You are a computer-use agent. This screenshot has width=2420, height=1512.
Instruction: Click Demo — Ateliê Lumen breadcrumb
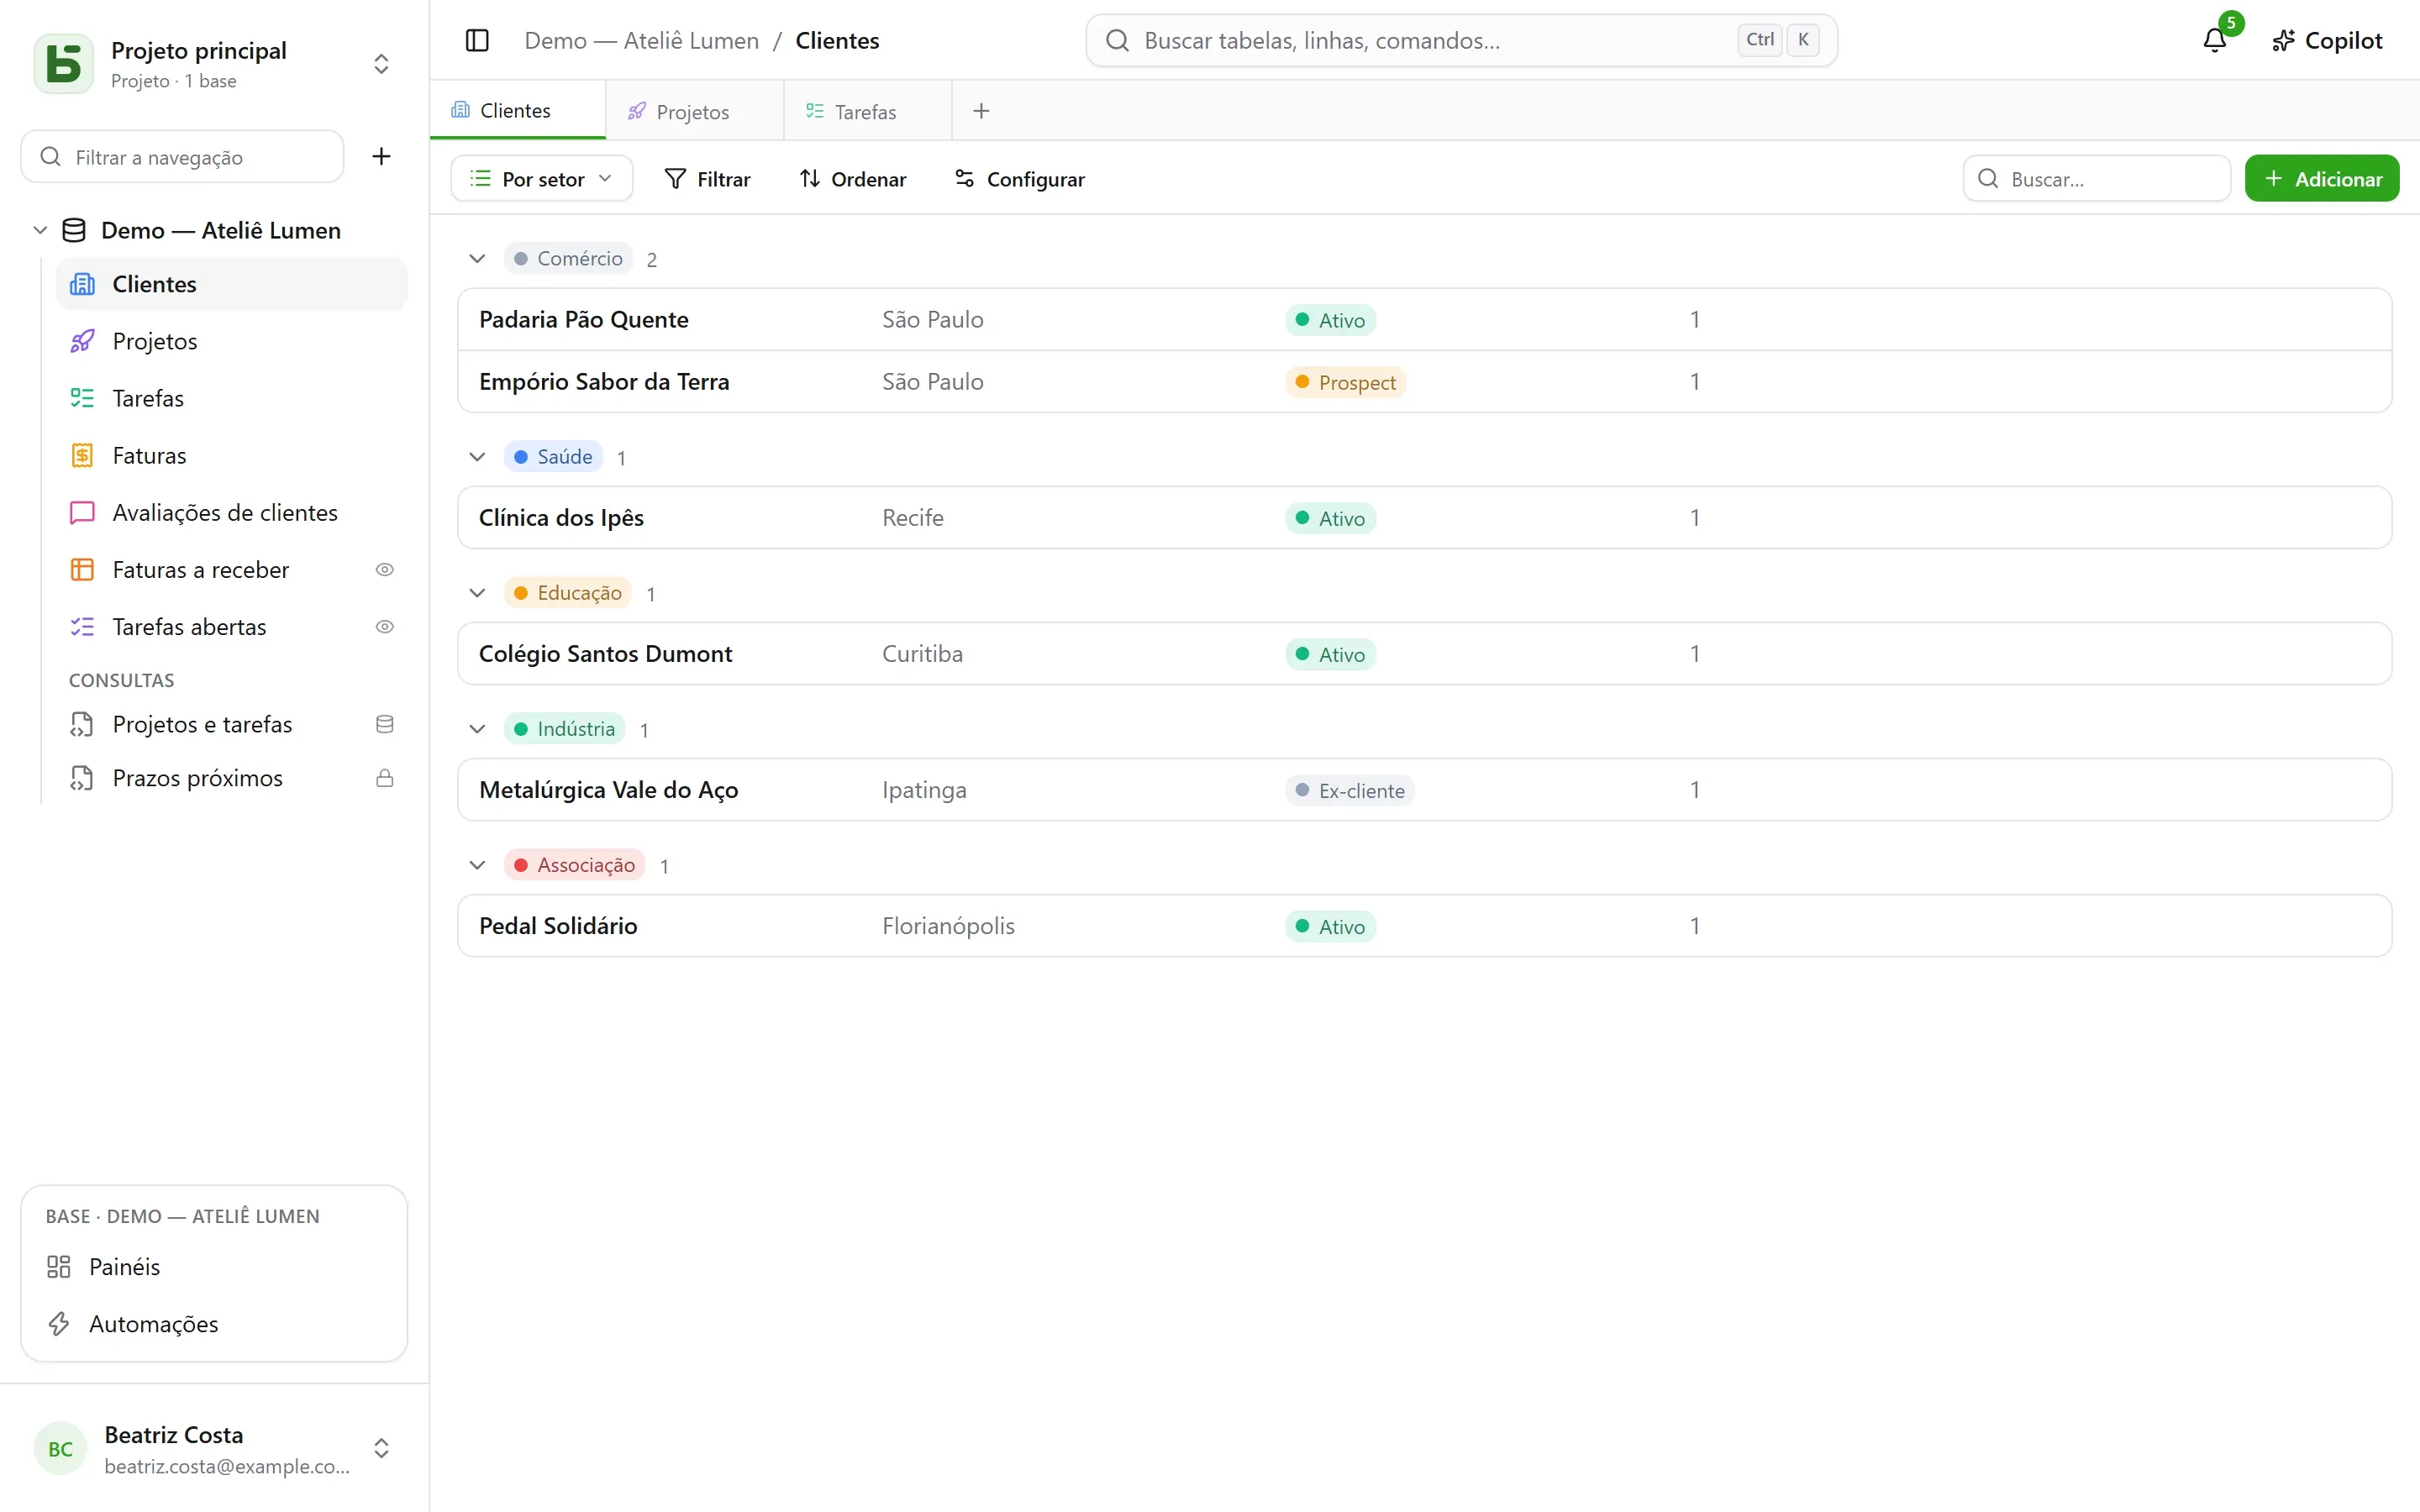(642, 41)
